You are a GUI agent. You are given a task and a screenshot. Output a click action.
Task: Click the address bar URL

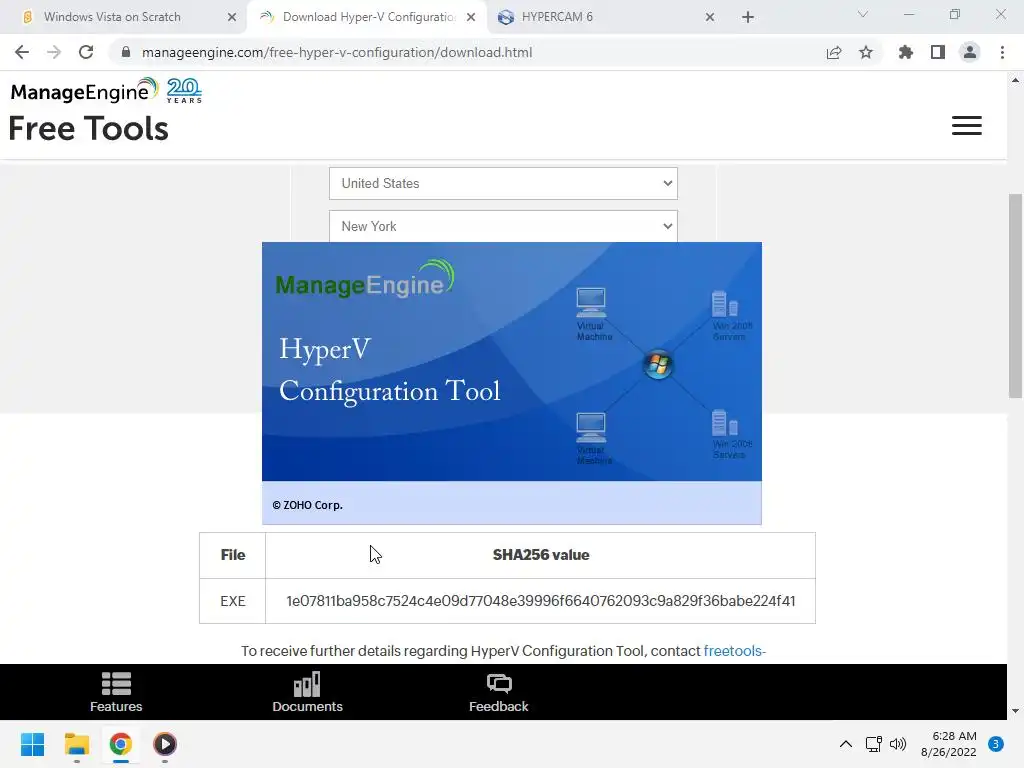337,52
